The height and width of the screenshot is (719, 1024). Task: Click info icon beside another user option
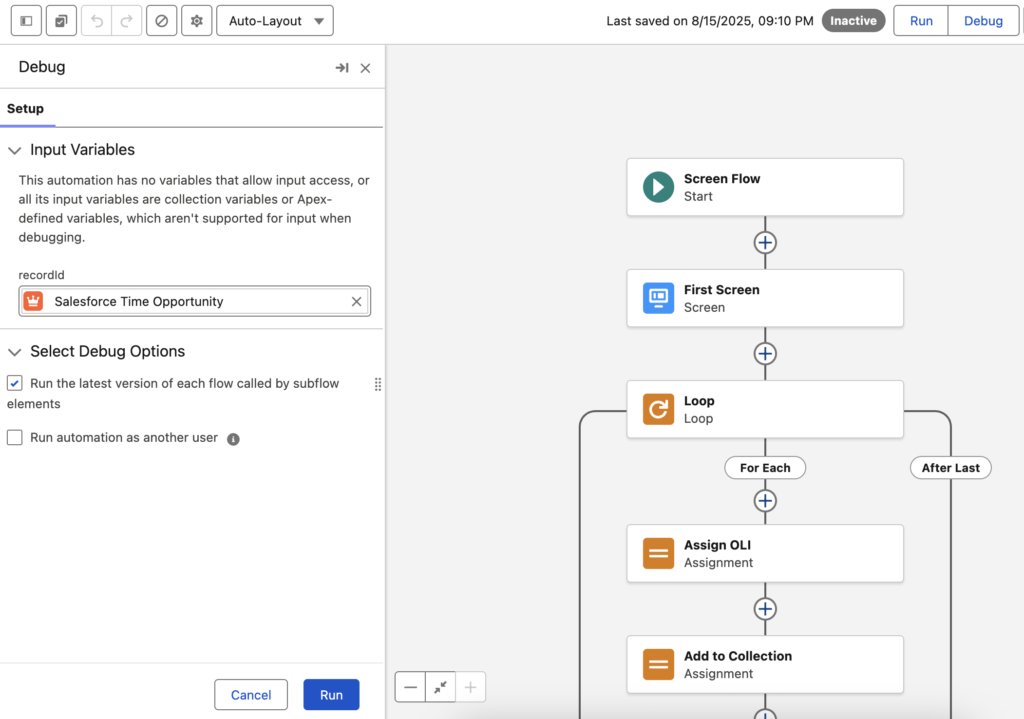[x=233, y=439]
